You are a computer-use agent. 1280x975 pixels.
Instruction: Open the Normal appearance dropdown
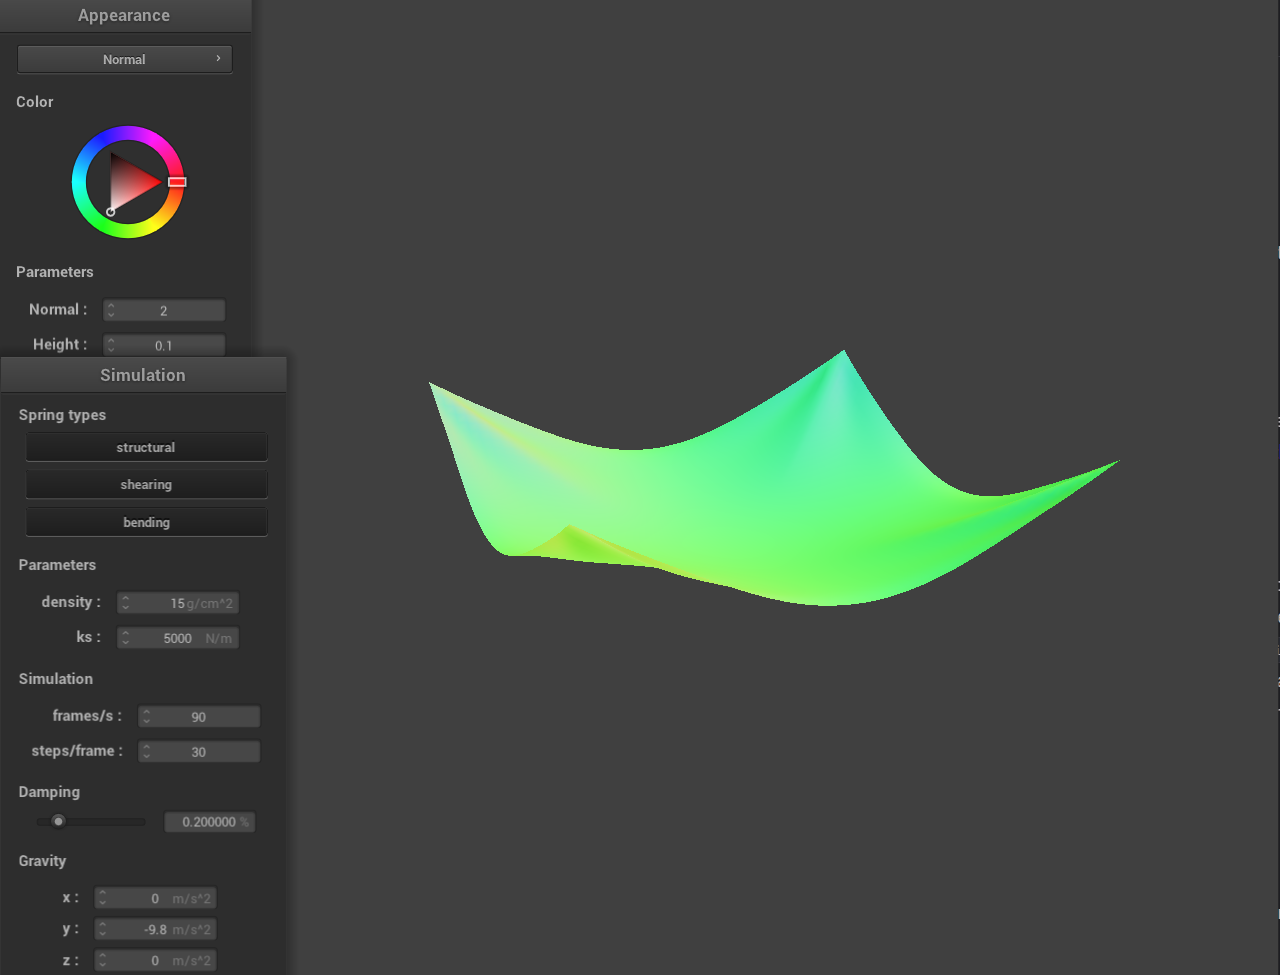coord(124,59)
